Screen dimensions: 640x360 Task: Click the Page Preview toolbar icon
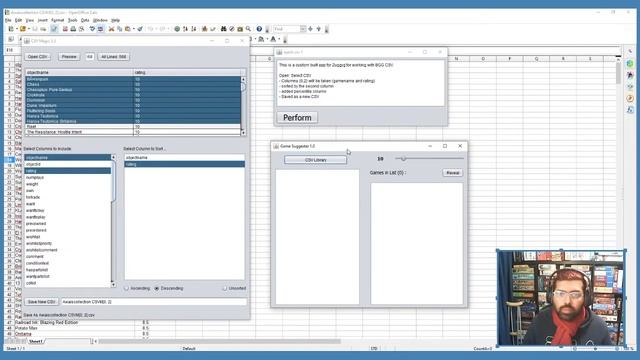82,29
